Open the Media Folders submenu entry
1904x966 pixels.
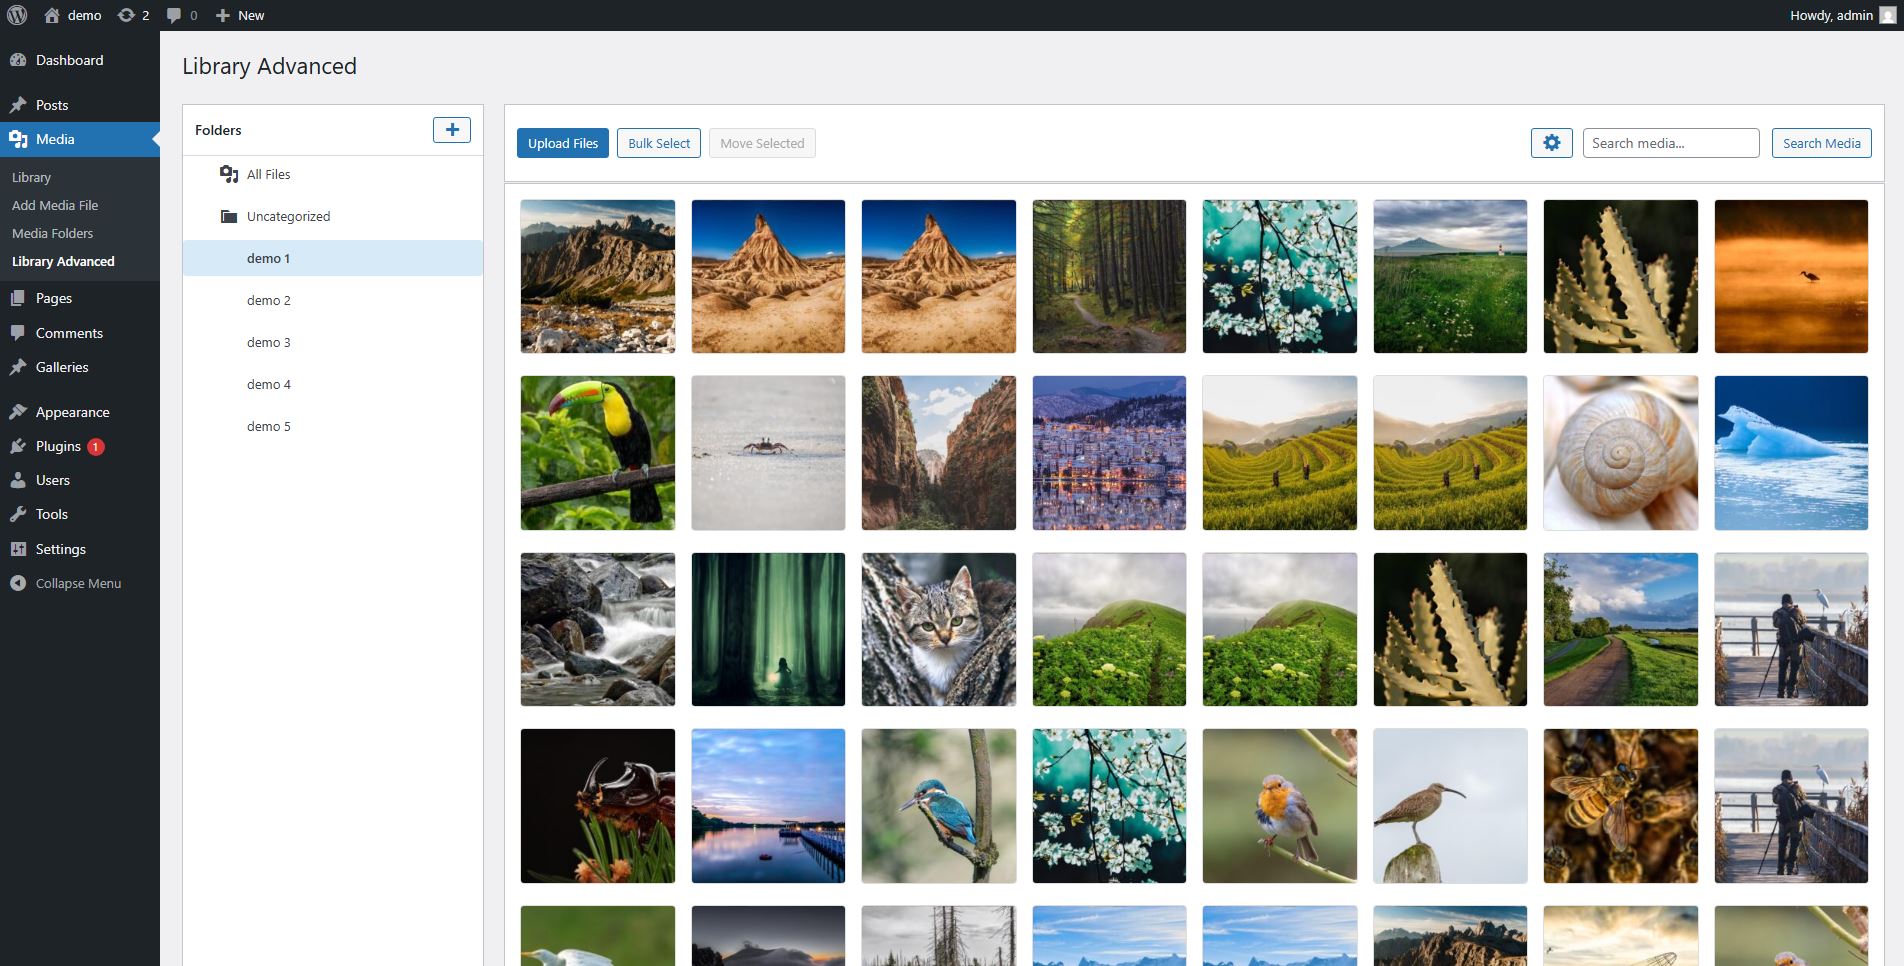(x=52, y=232)
